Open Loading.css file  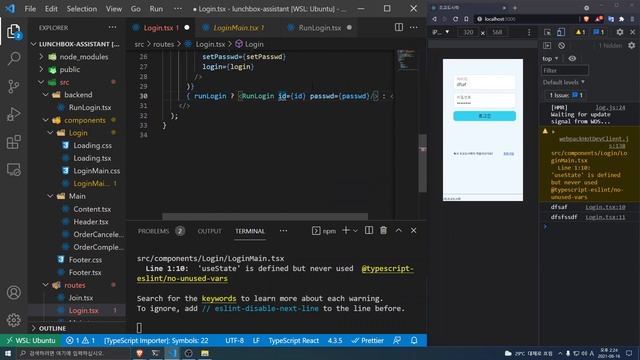click(92, 145)
